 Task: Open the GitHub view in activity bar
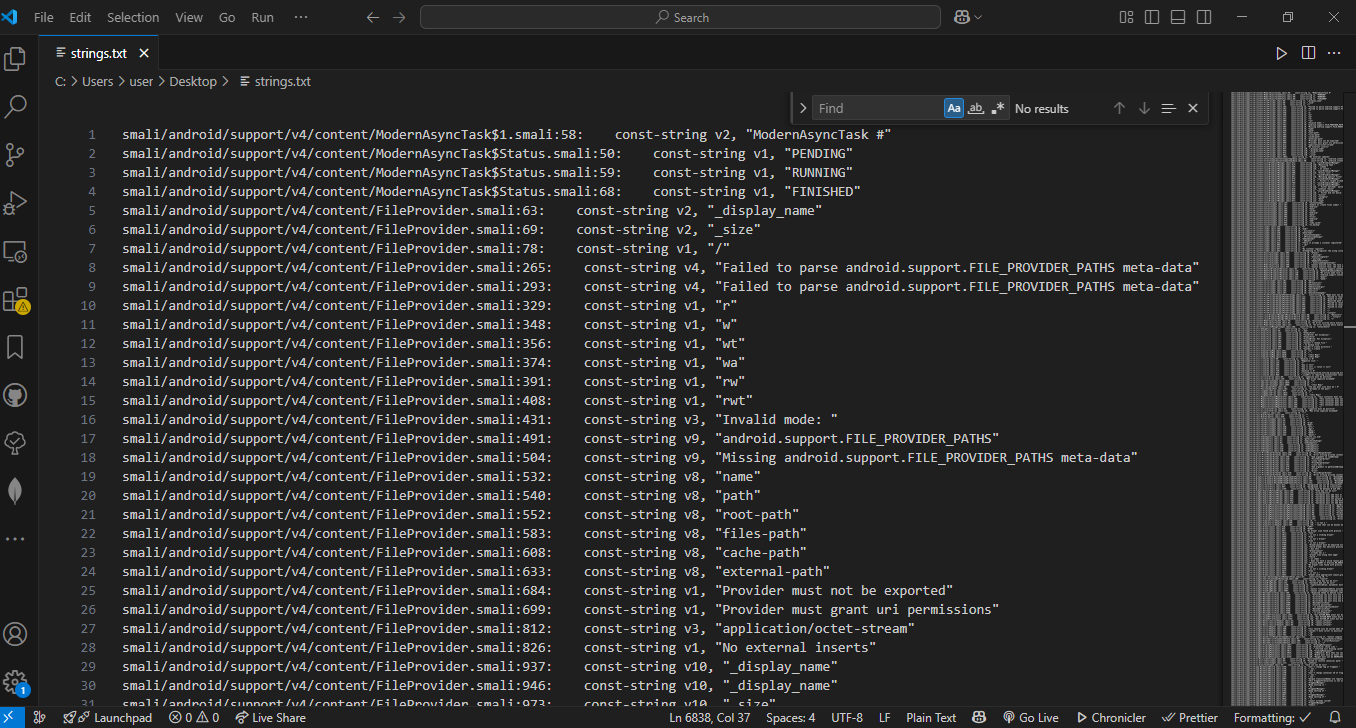click(15, 394)
